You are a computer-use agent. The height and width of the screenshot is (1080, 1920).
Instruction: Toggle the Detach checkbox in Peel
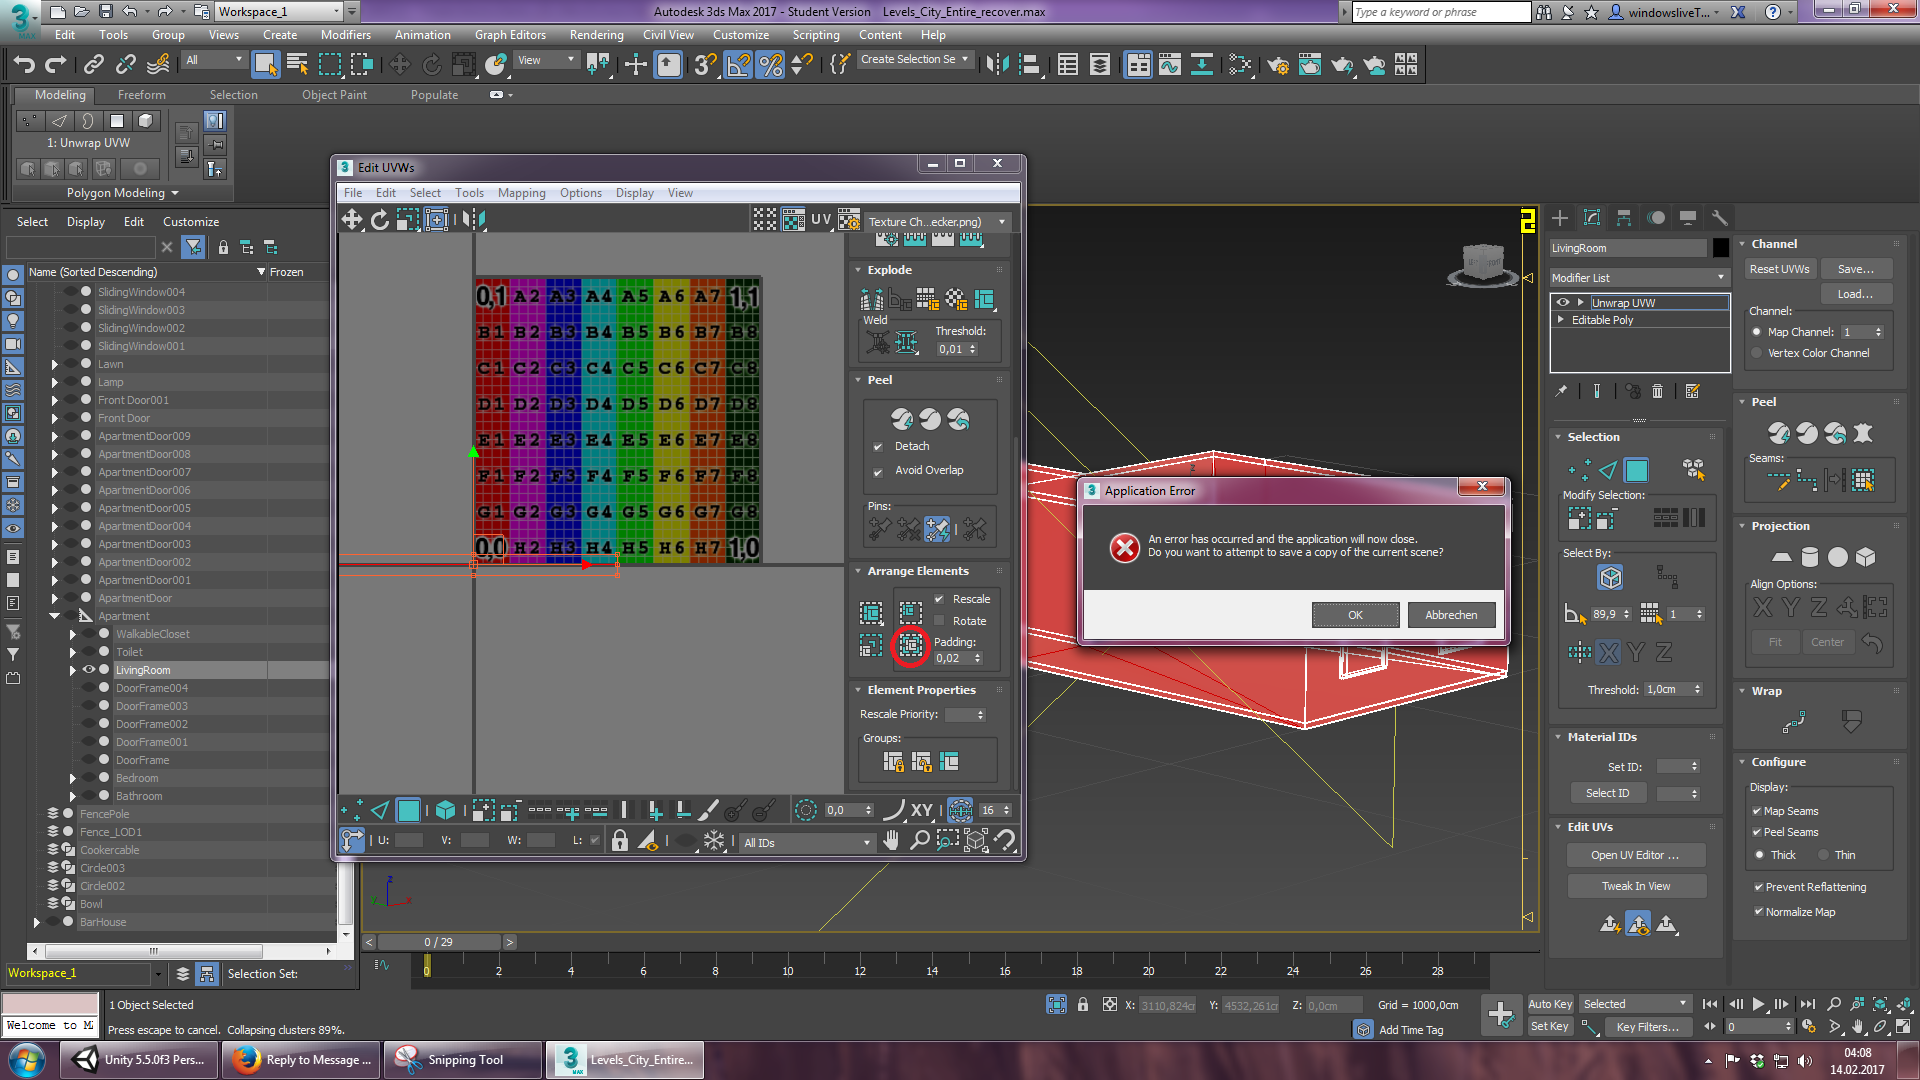878,447
